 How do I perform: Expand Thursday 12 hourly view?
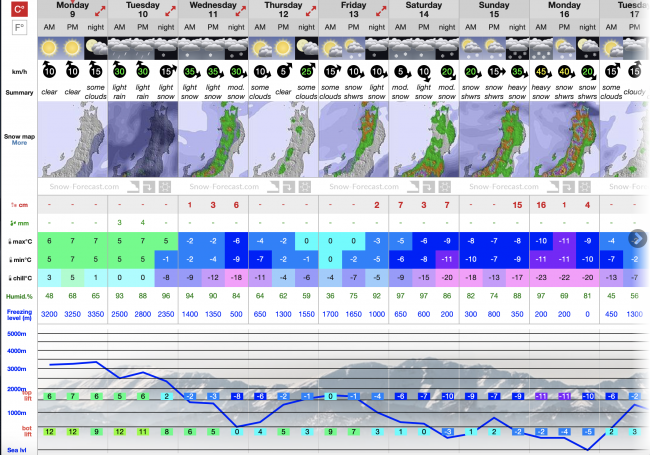311,11
